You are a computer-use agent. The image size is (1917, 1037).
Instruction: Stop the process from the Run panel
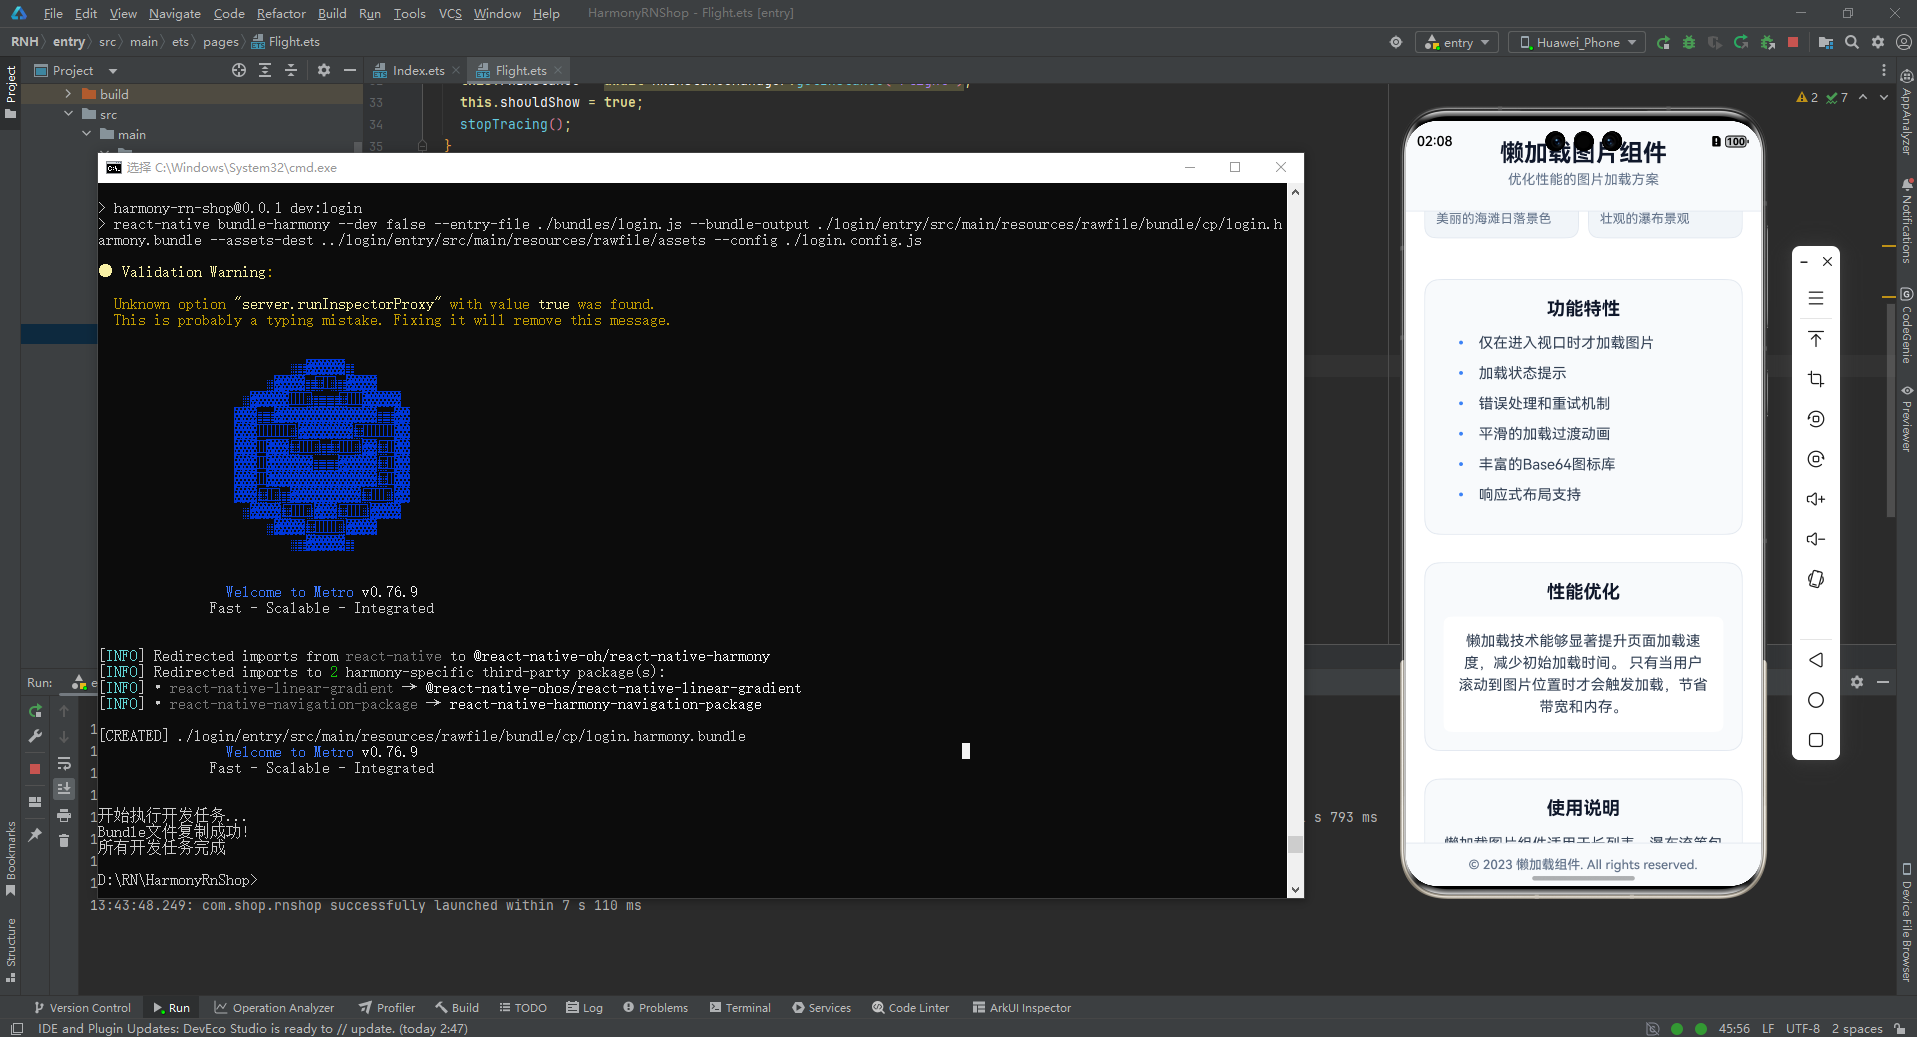click(x=35, y=769)
